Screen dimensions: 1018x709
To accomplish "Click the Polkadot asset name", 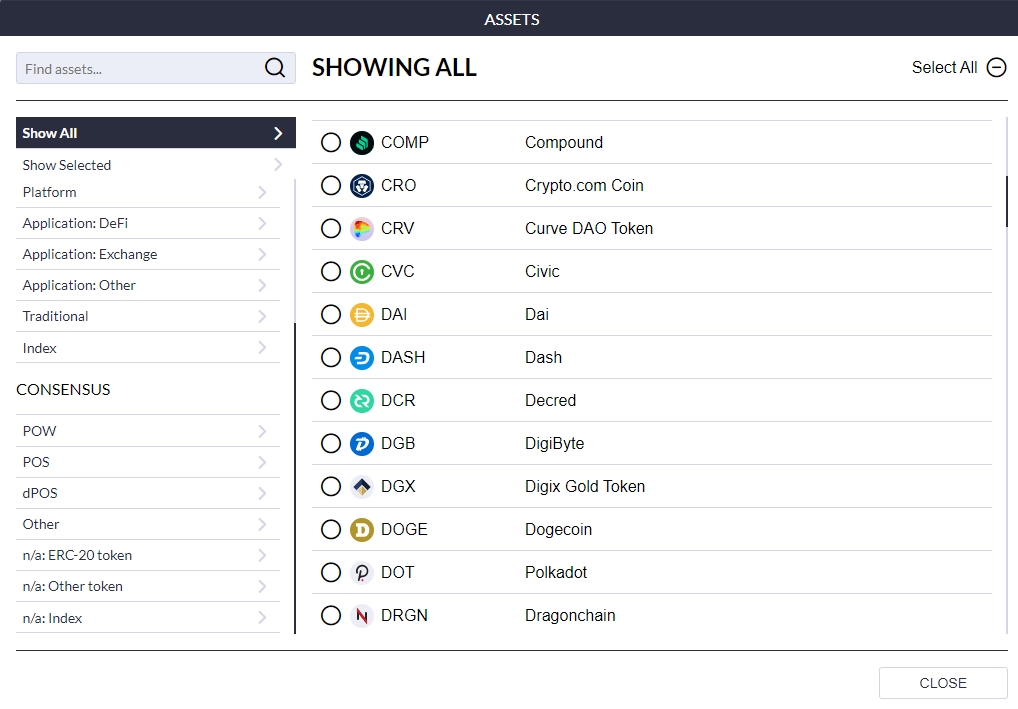I will click(x=556, y=573).
